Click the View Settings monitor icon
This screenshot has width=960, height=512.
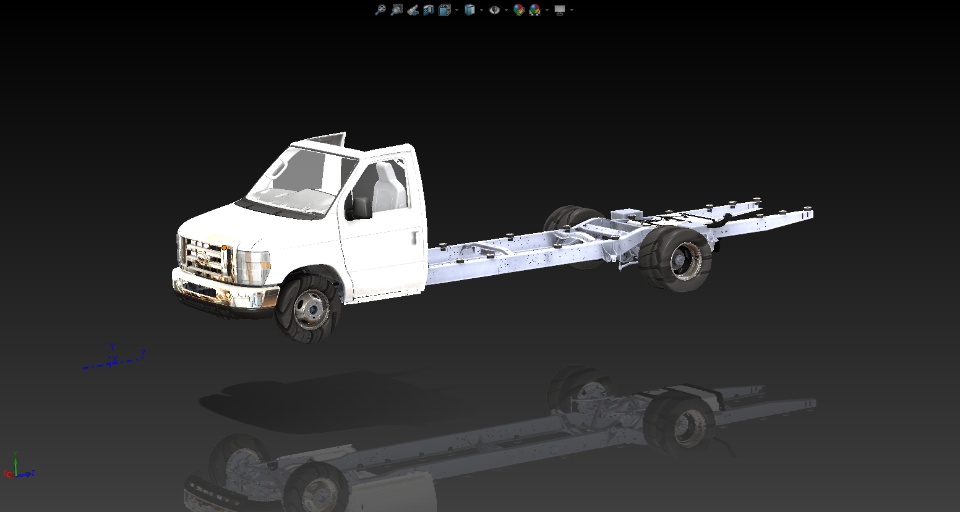[x=560, y=10]
